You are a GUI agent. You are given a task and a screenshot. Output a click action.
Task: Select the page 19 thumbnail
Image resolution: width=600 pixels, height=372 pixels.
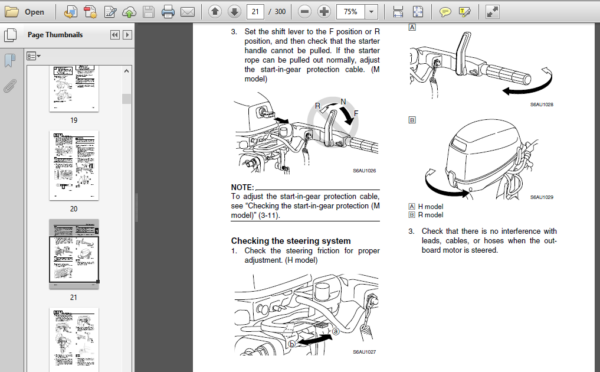coord(74,89)
